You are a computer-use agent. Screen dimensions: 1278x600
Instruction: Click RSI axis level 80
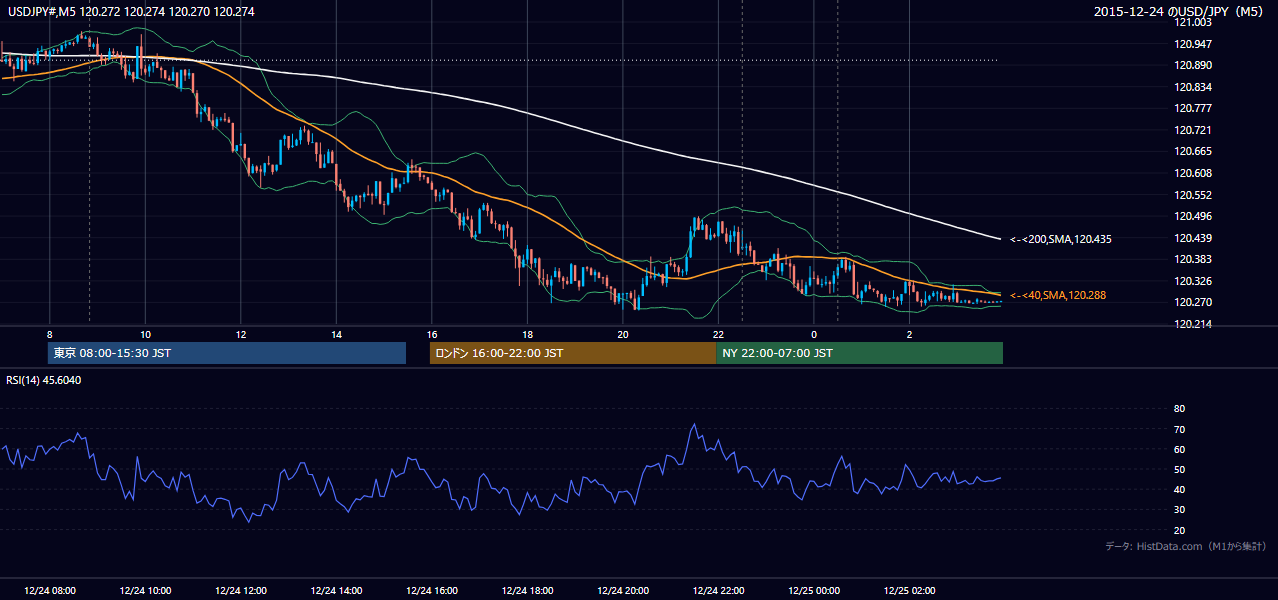pos(1179,409)
